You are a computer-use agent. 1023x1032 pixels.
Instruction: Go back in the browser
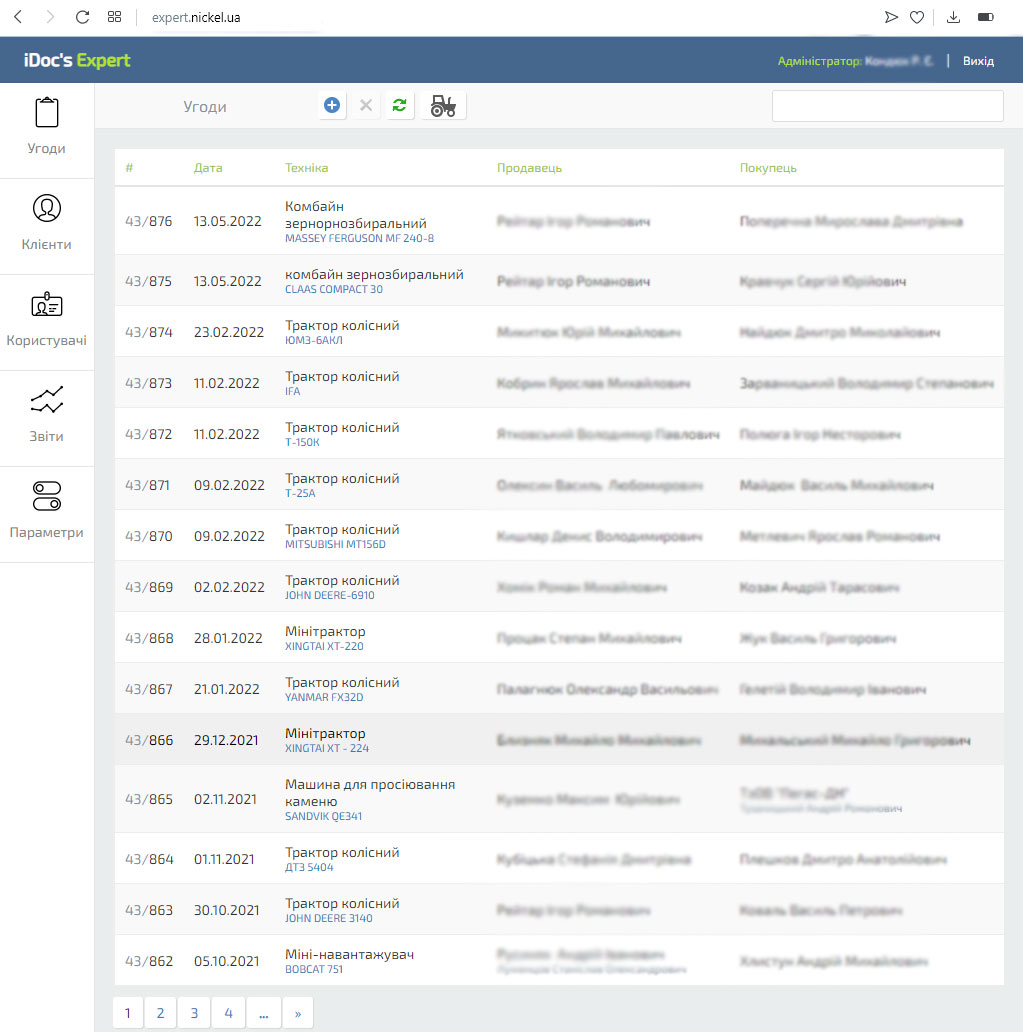point(18,17)
